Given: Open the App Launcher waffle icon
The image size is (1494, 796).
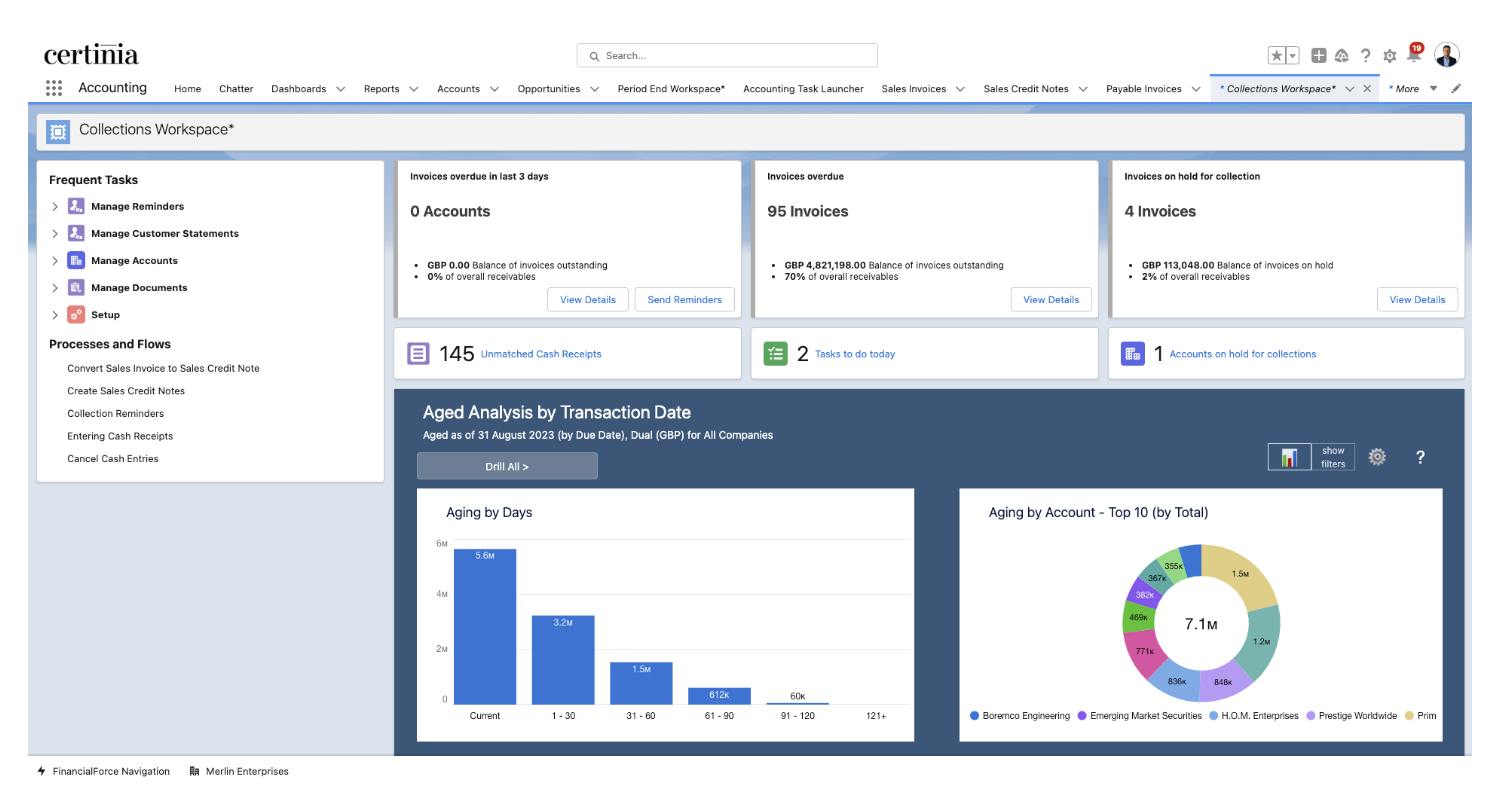Looking at the screenshot, I should [53, 88].
